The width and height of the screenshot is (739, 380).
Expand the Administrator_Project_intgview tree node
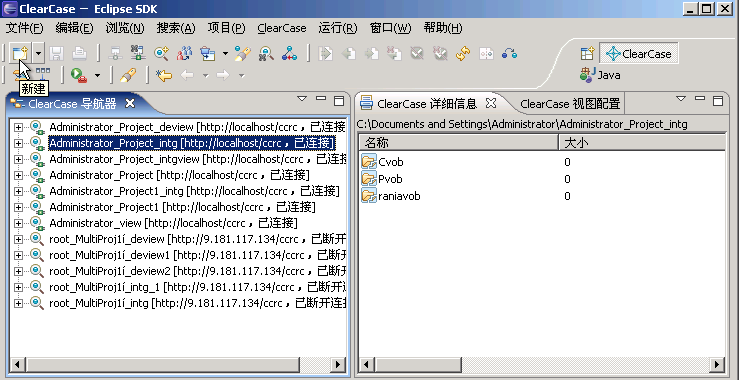(x=18, y=159)
